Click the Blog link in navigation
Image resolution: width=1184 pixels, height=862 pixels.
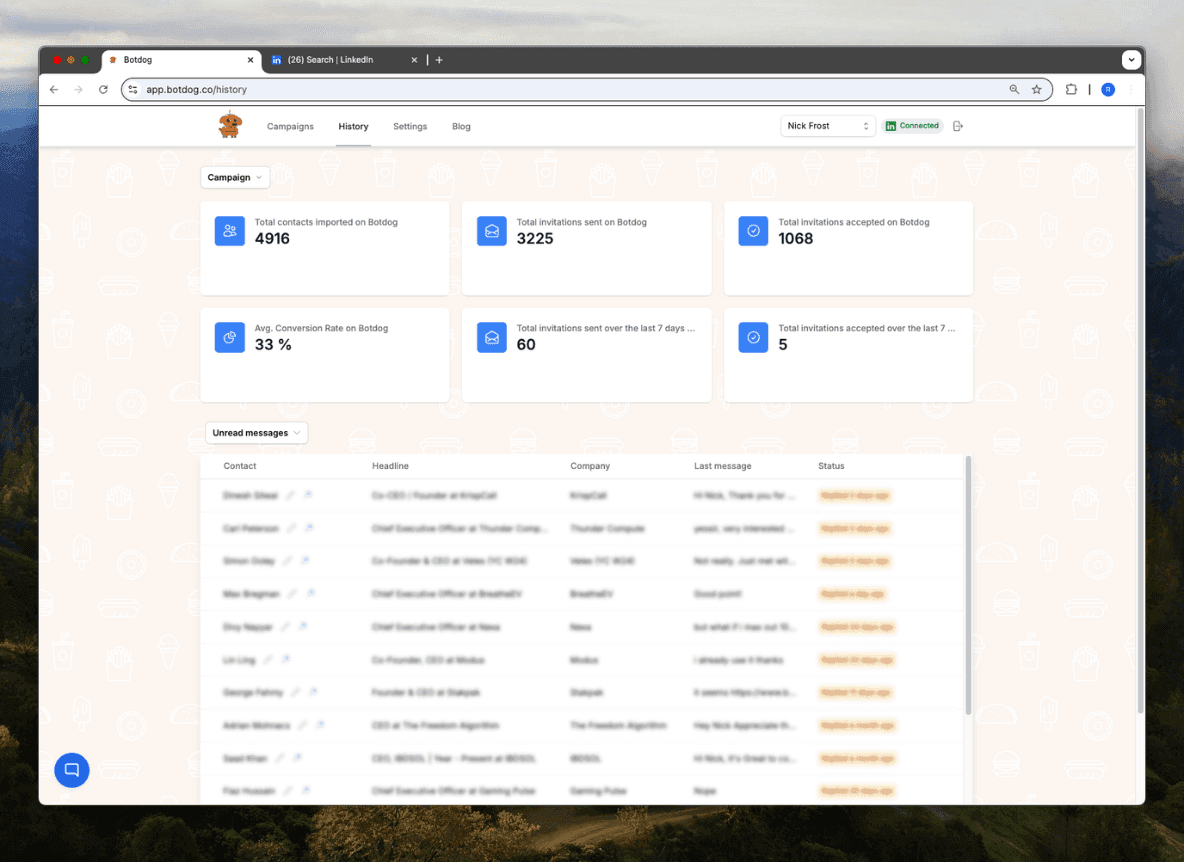tap(461, 126)
